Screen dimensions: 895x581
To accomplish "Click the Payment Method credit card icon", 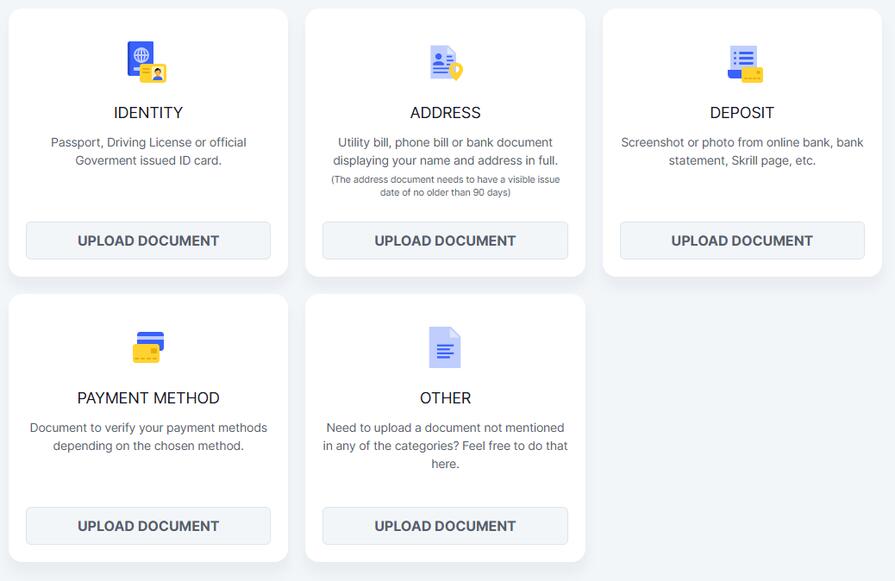I will point(147,347).
